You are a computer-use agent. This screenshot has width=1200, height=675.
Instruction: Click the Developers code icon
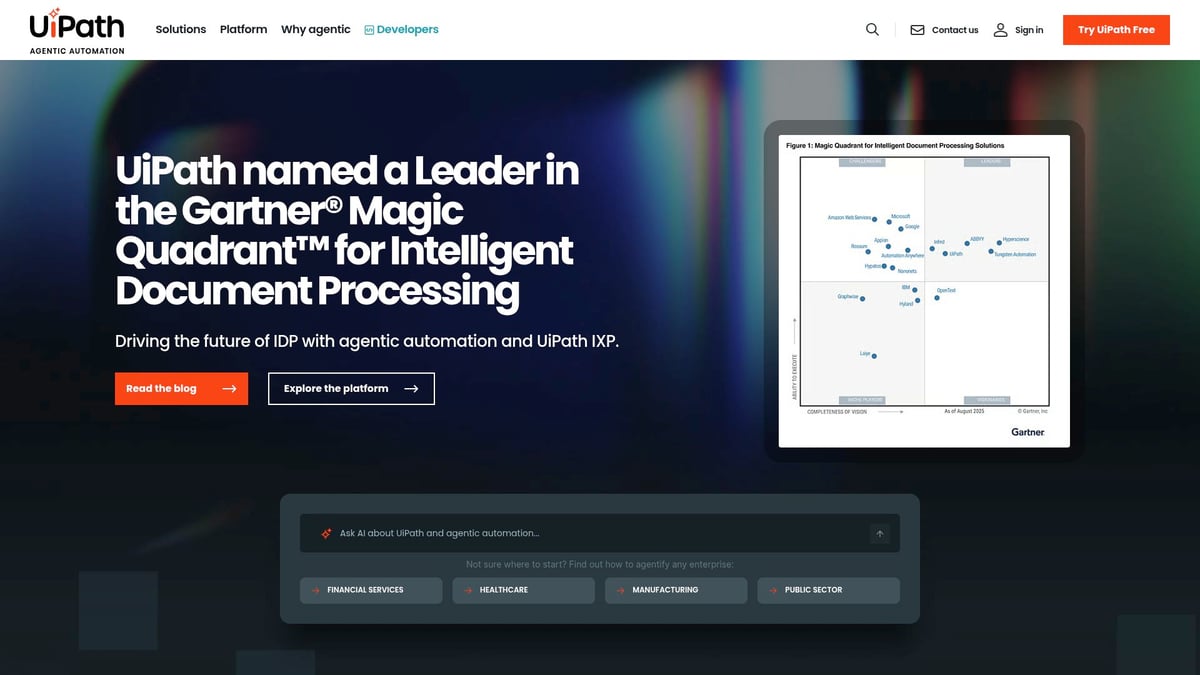click(369, 30)
